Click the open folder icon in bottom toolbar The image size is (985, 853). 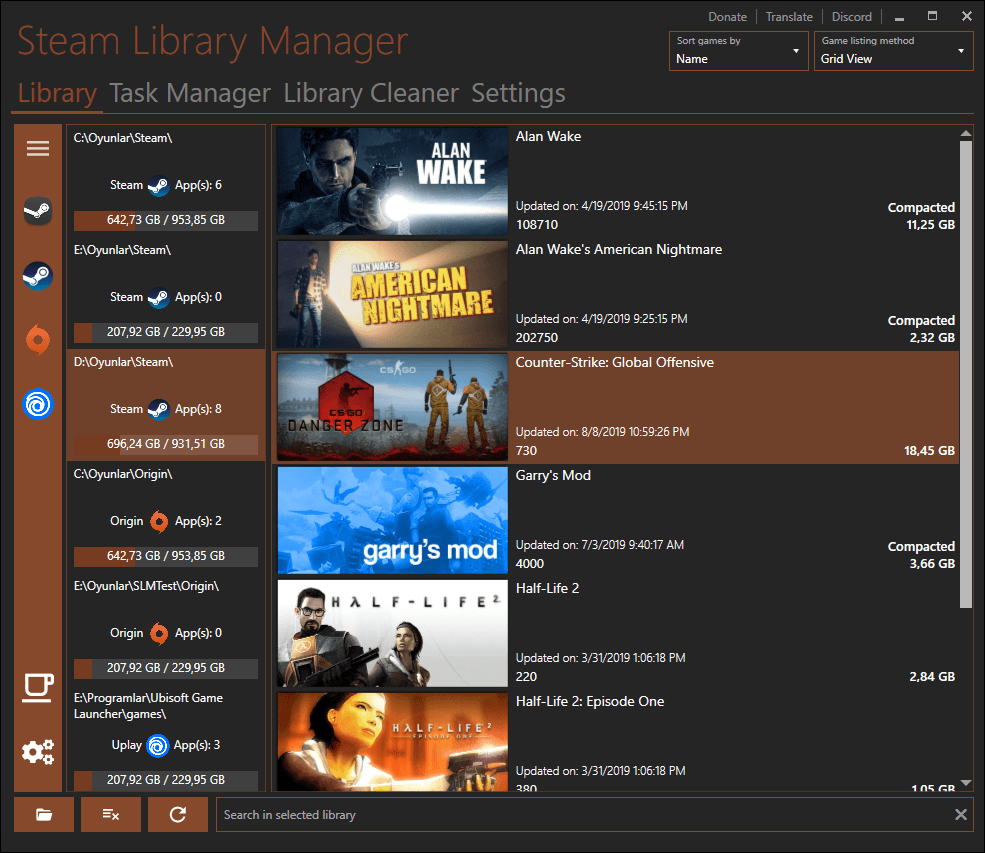[43, 814]
